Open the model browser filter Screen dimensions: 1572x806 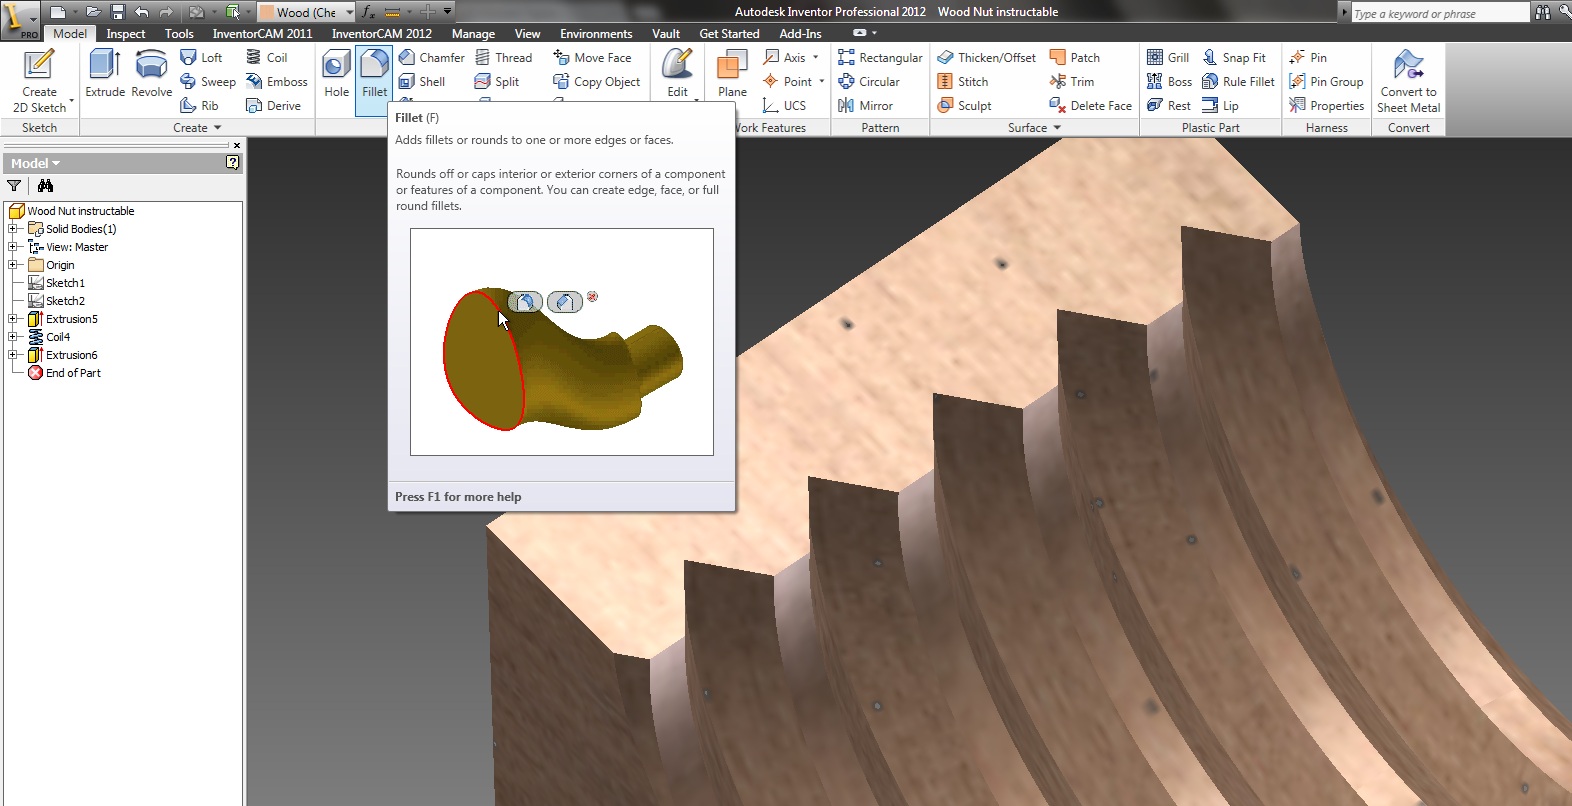[x=14, y=186]
